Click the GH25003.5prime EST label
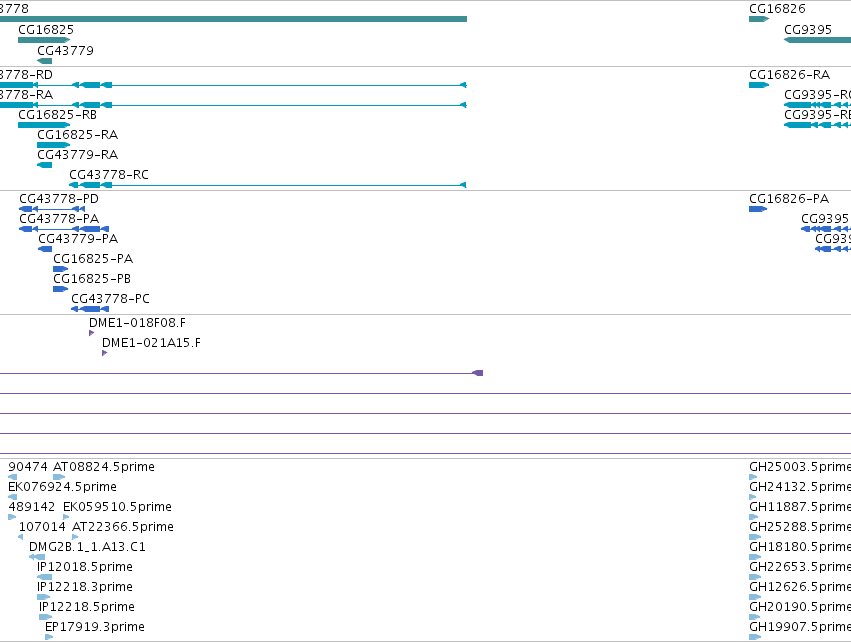The width and height of the screenshot is (851, 642). pyautogui.click(x=800, y=467)
